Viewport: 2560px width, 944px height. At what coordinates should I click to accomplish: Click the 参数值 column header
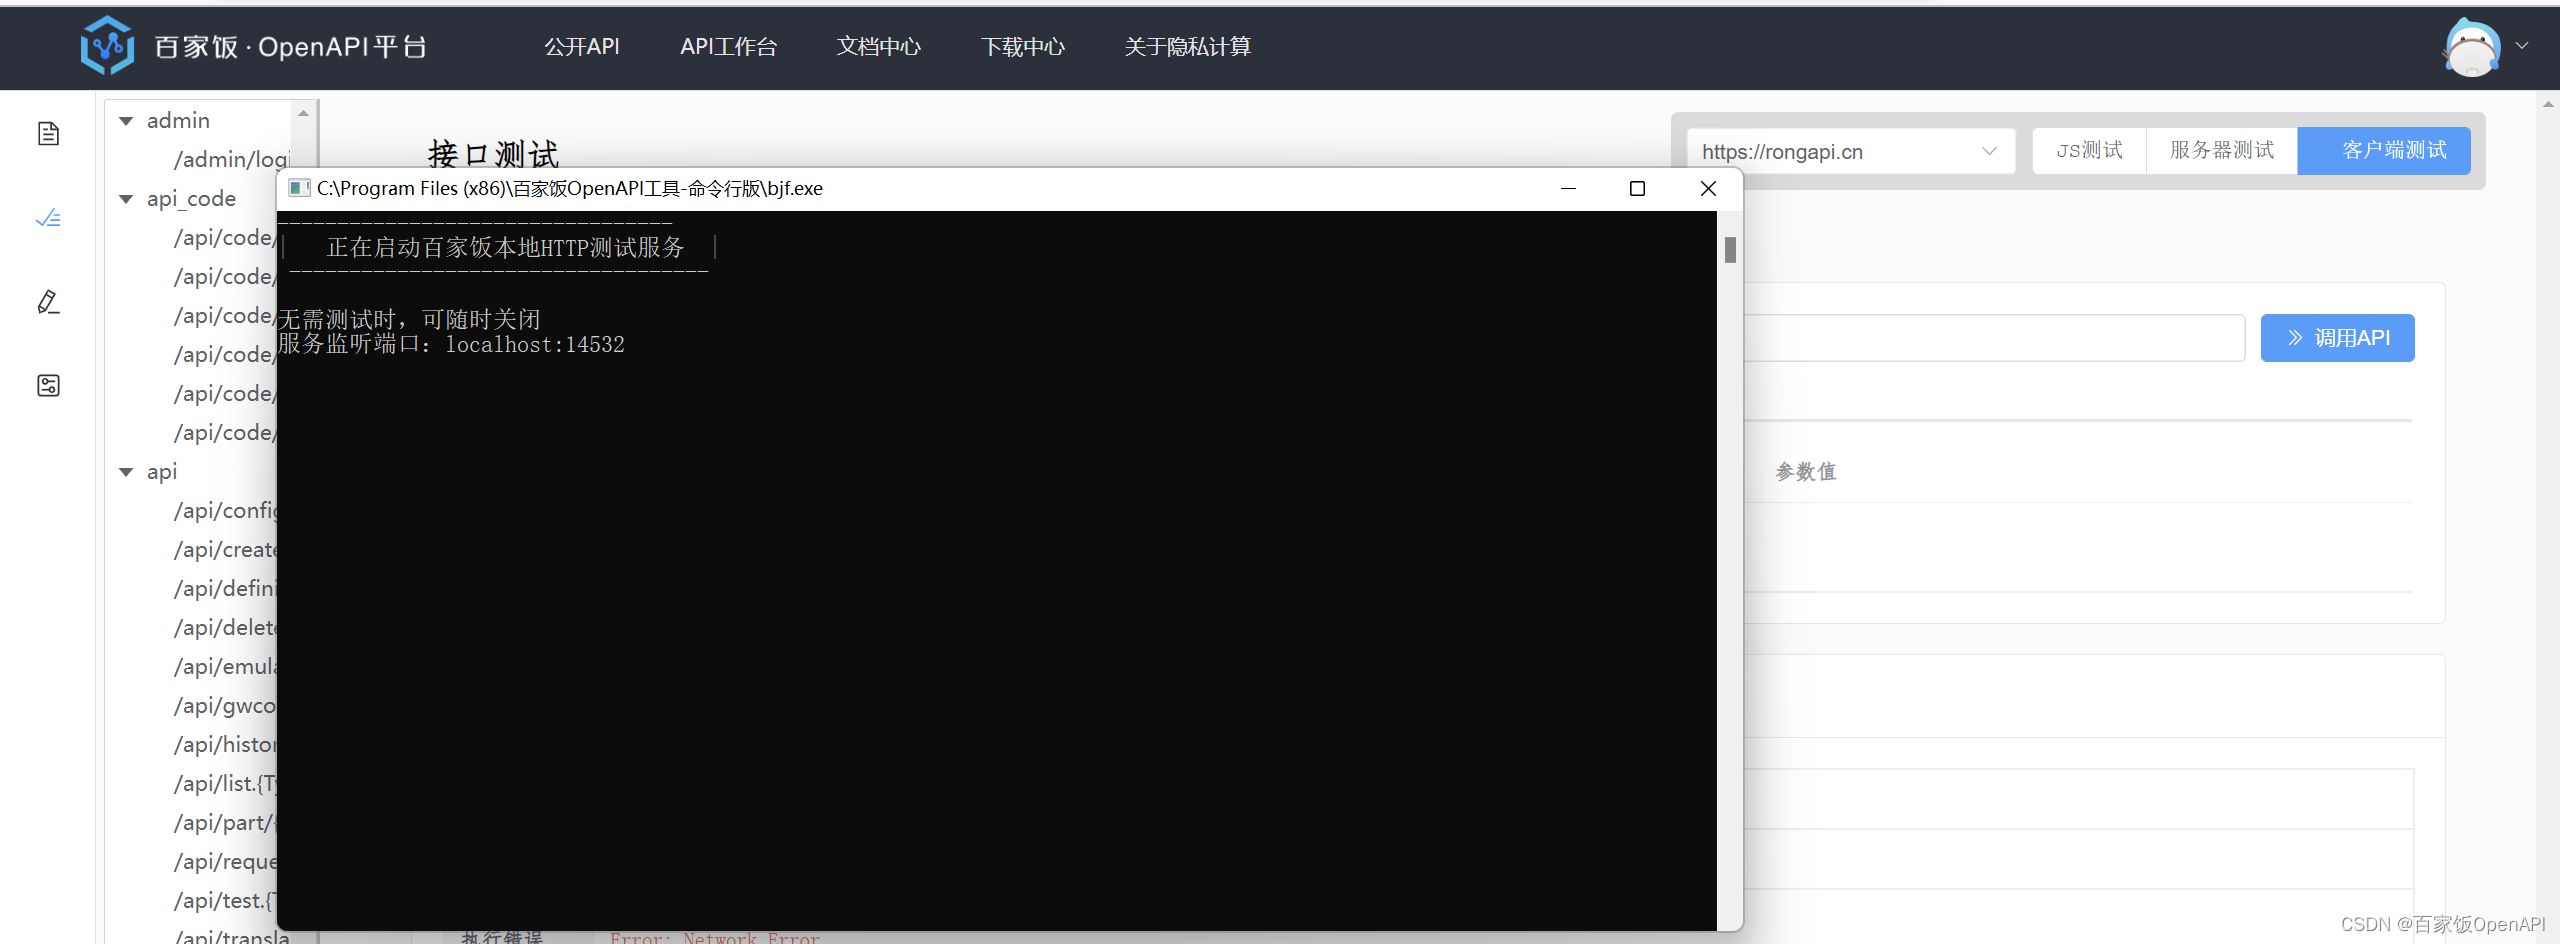pos(1806,471)
